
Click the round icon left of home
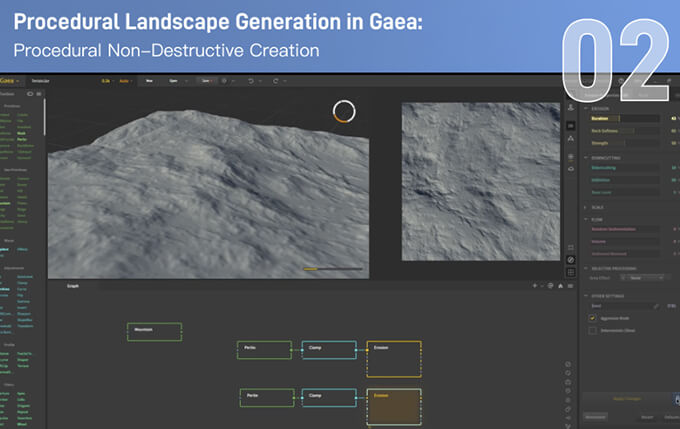[x=550, y=286]
